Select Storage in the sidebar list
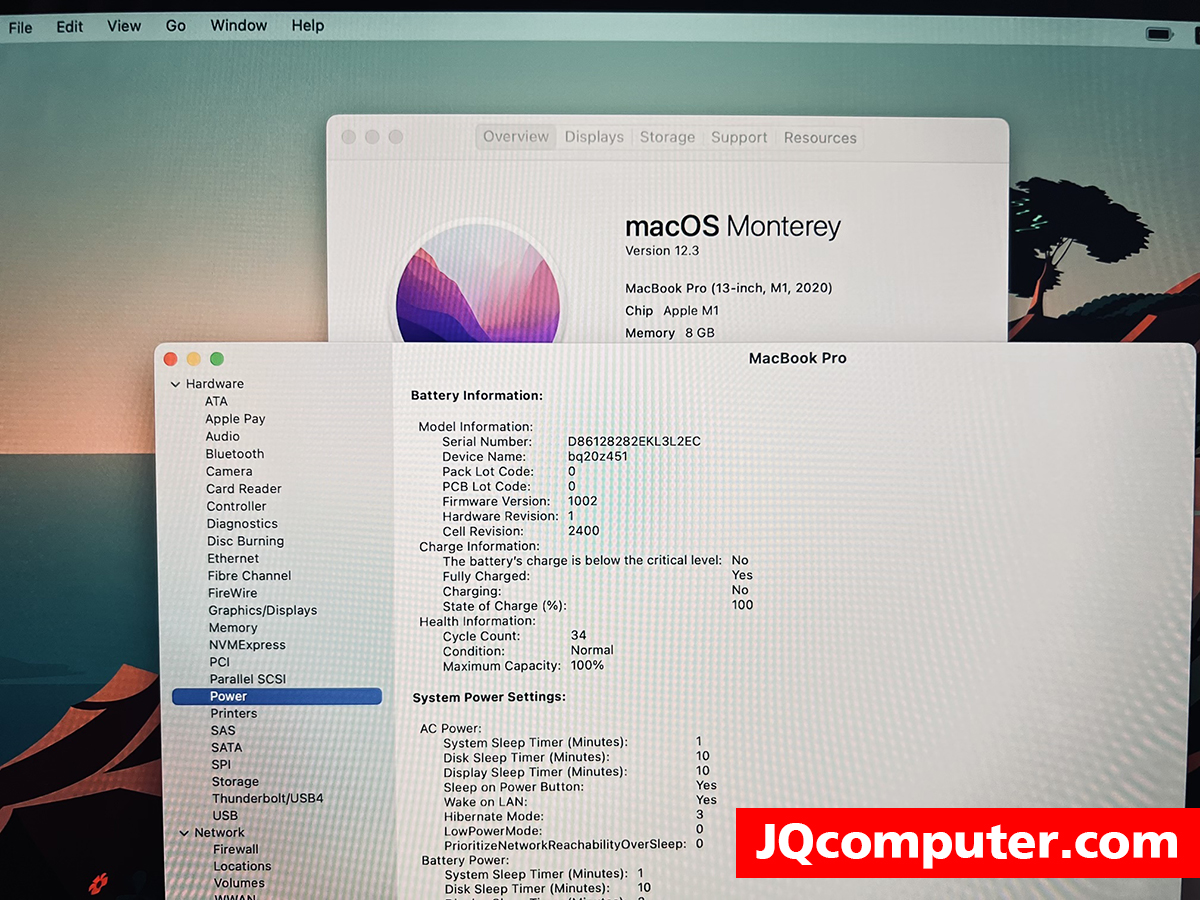The height and width of the screenshot is (900, 1200). tap(235, 782)
